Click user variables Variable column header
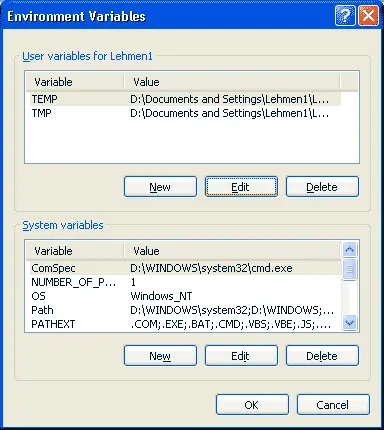 coord(75,82)
